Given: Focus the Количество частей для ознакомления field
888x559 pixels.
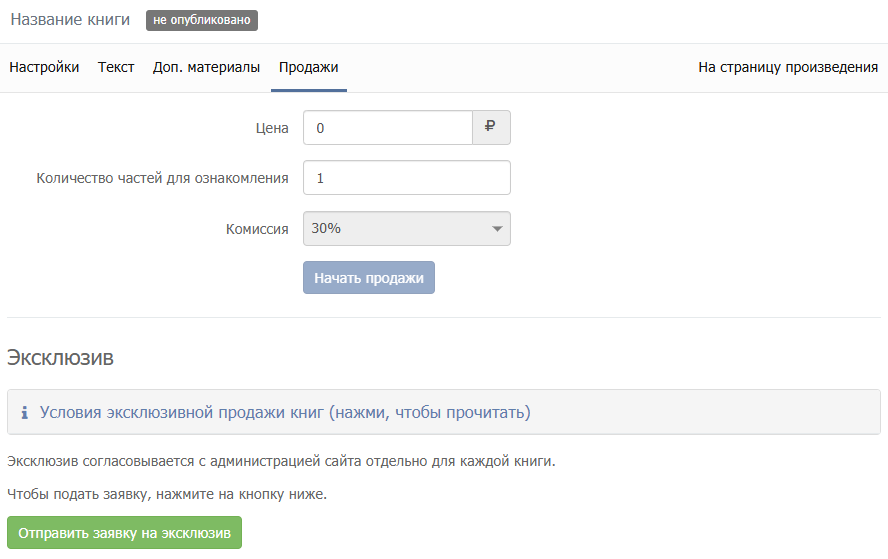Looking at the screenshot, I should [x=407, y=178].
